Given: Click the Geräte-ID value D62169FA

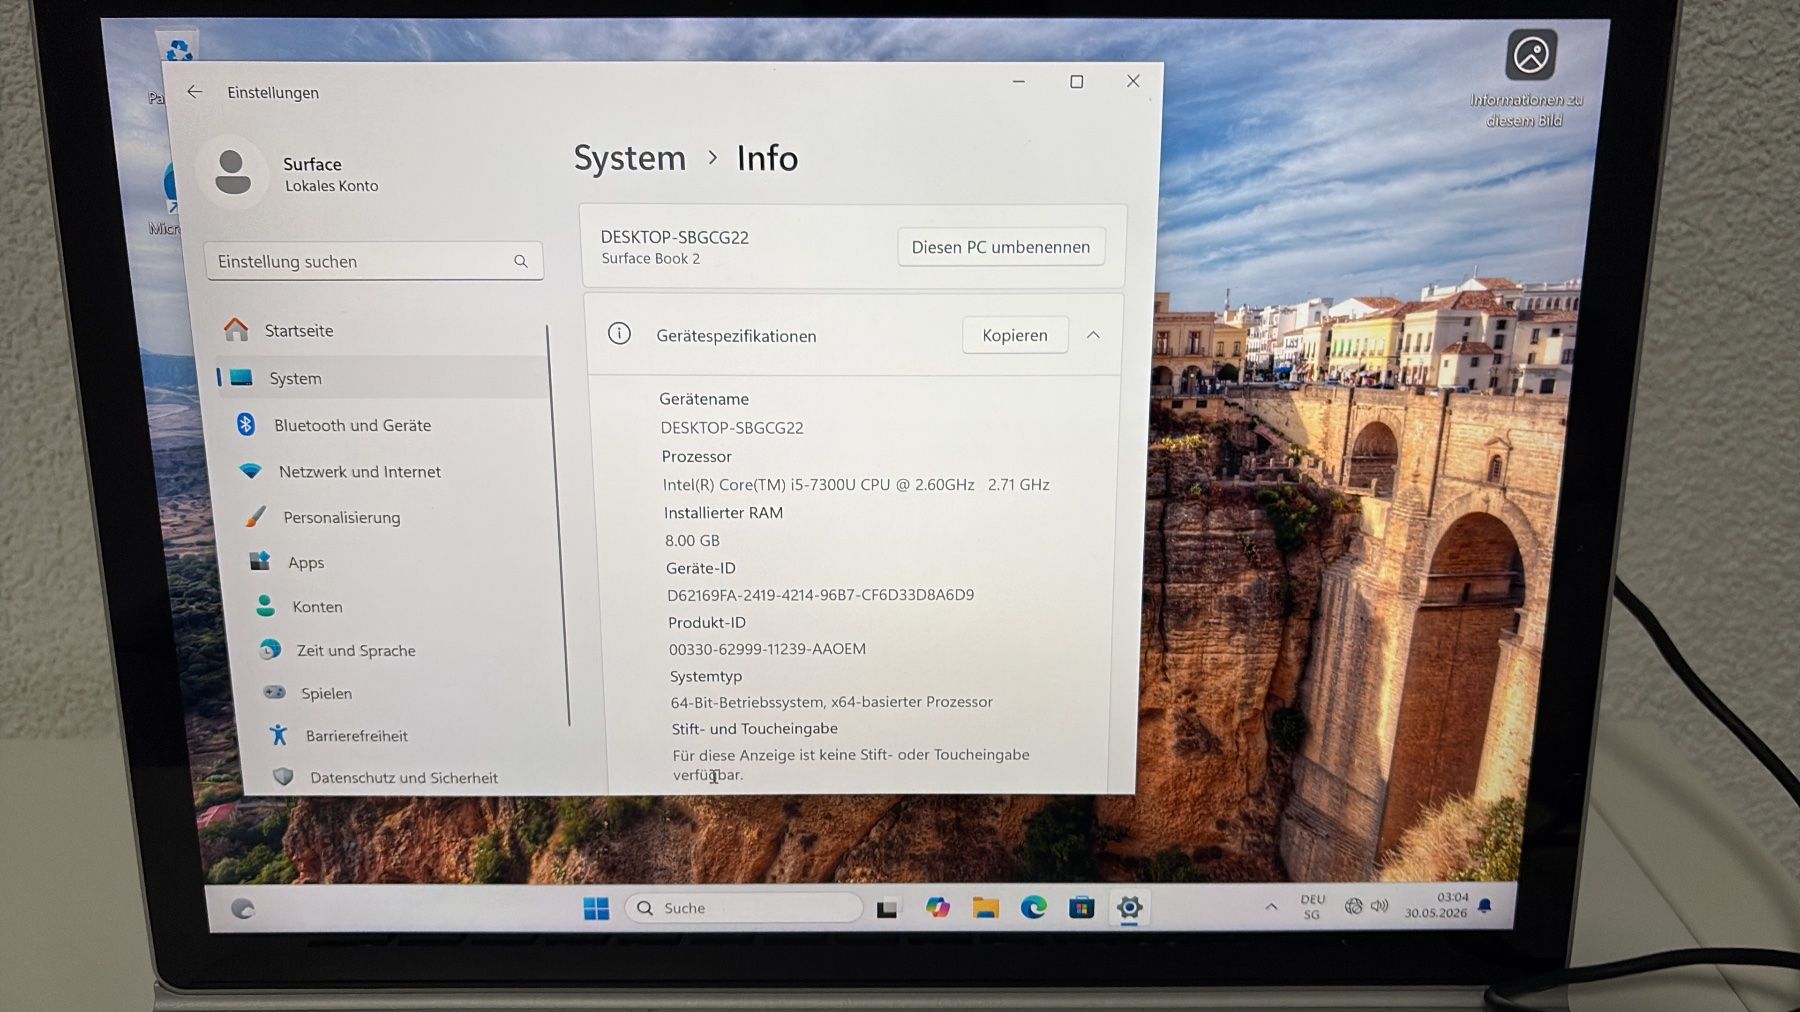Looking at the screenshot, I should tap(820, 595).
